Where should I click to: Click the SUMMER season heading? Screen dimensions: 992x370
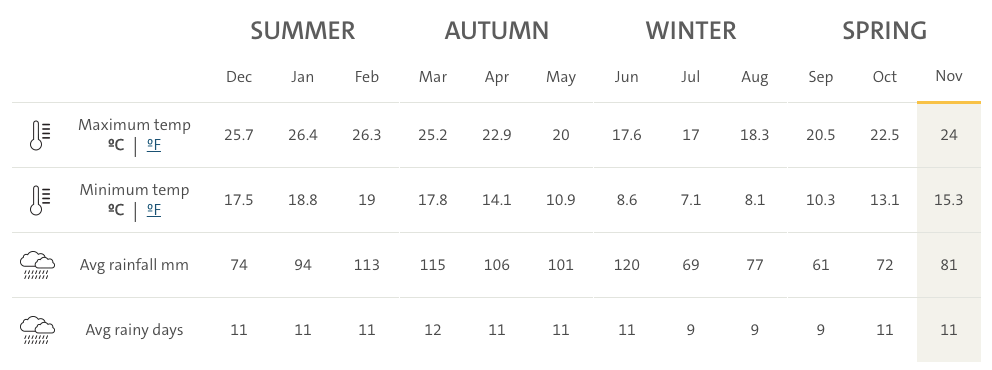pyautogui.click(x=302, y=31)
